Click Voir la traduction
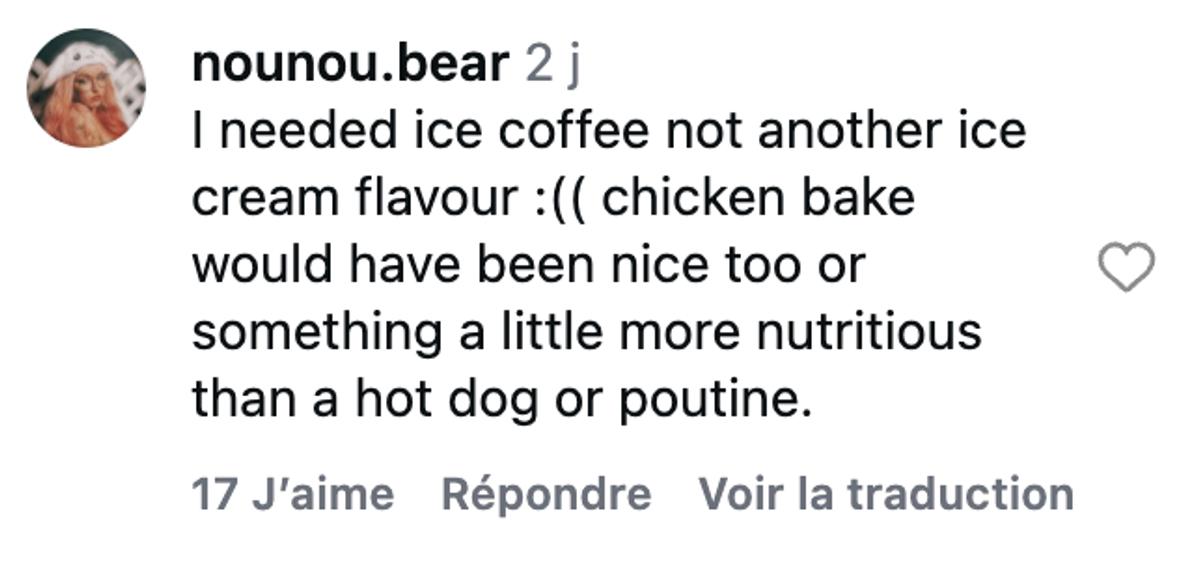 (x=885, y=494)
